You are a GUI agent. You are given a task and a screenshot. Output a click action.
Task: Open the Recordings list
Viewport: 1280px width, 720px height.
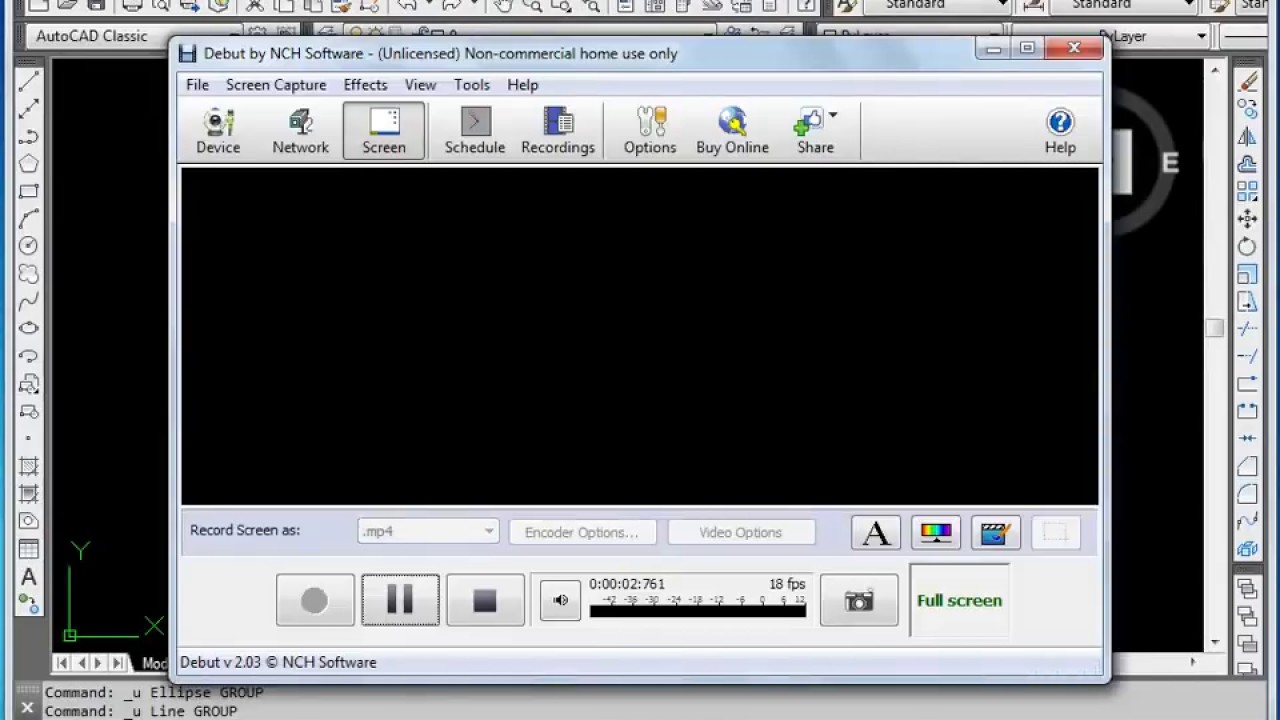point(558,131)
